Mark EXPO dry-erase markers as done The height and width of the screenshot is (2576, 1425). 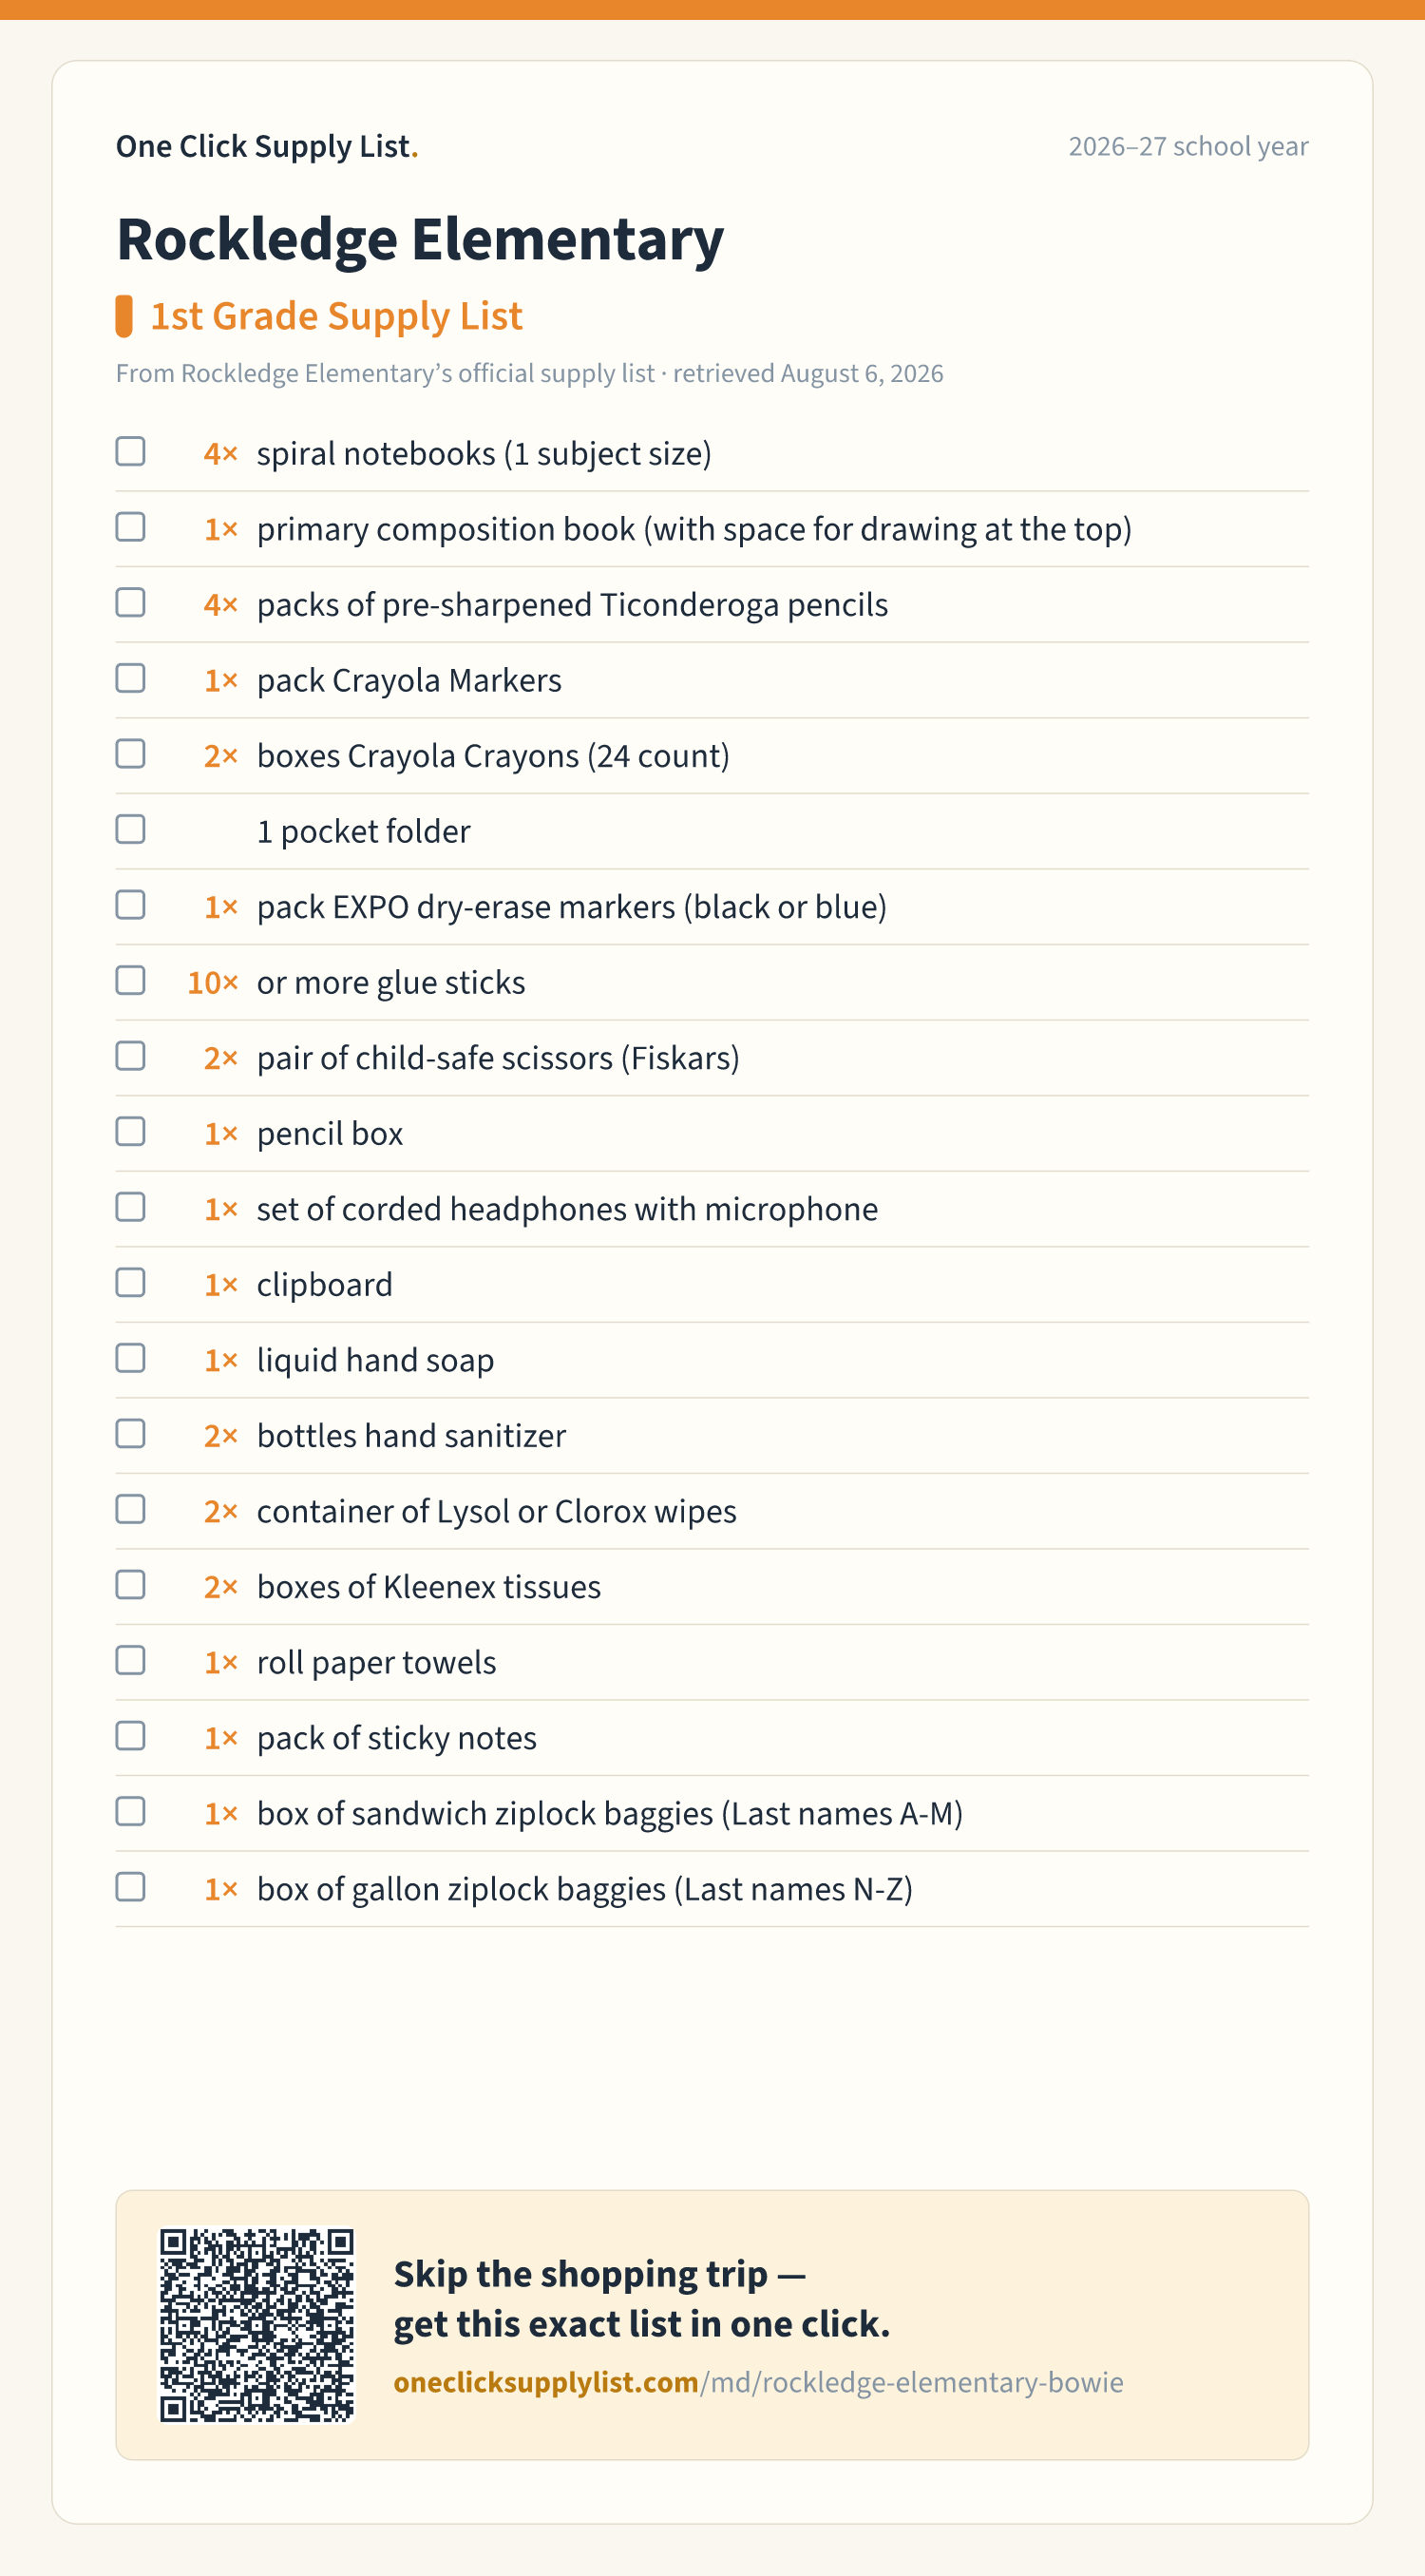click(x=130, y=905)
